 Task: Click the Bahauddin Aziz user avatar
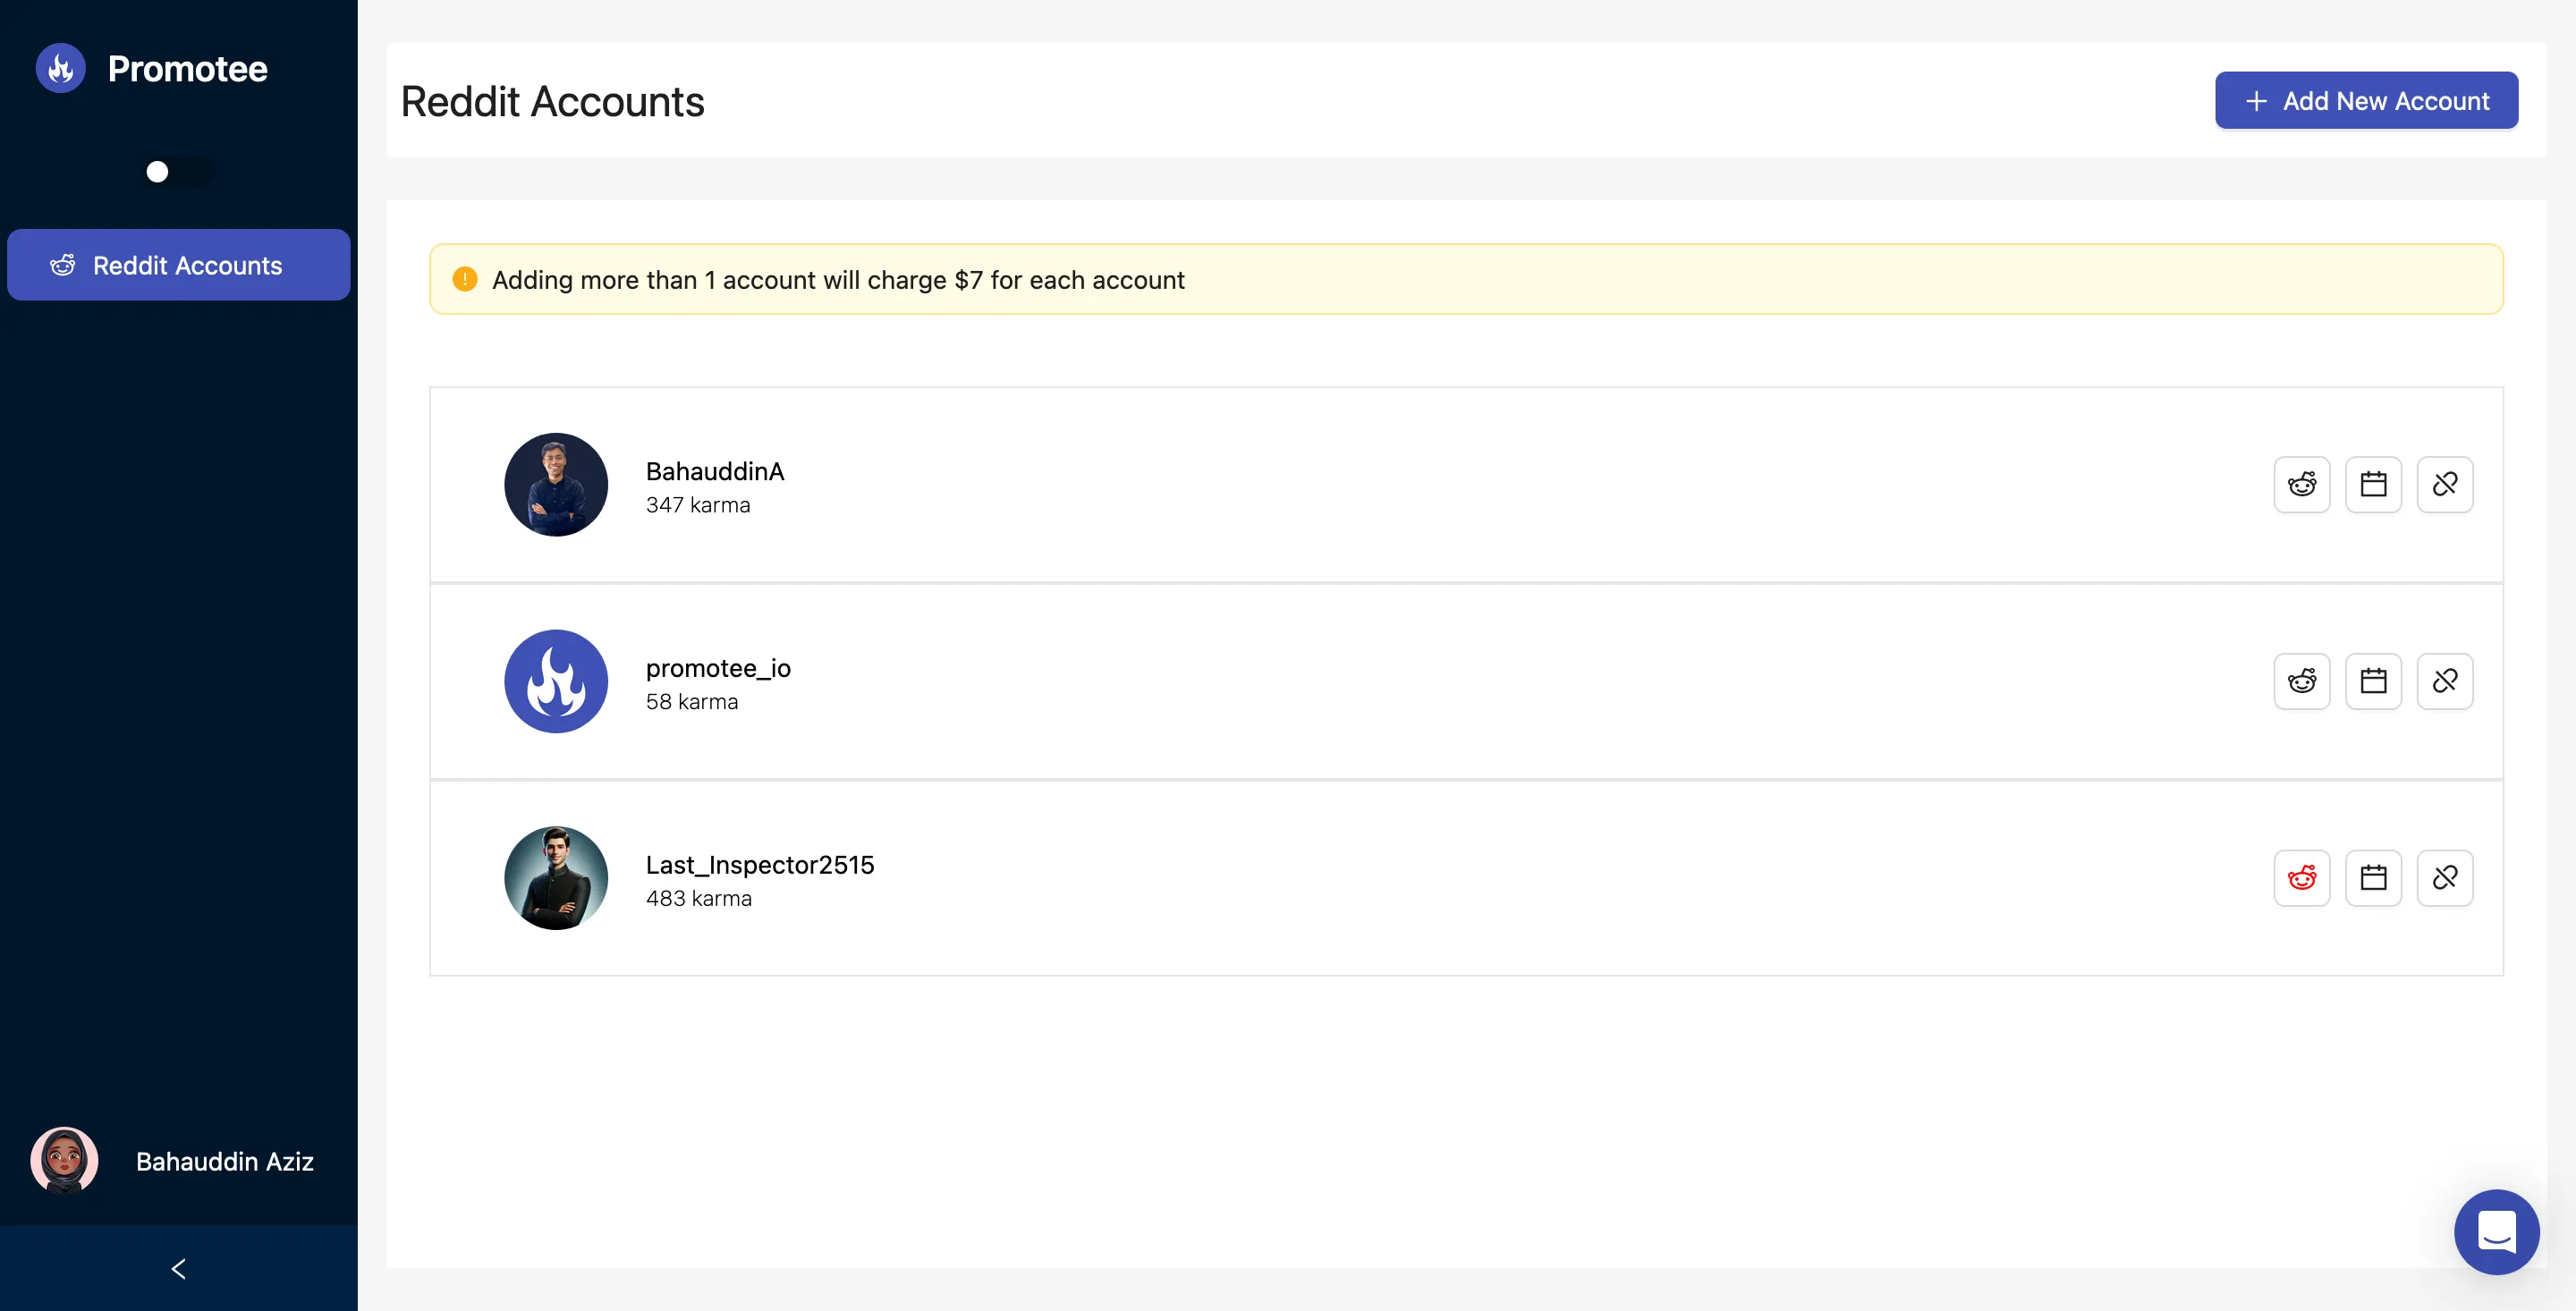[64, 1161]
